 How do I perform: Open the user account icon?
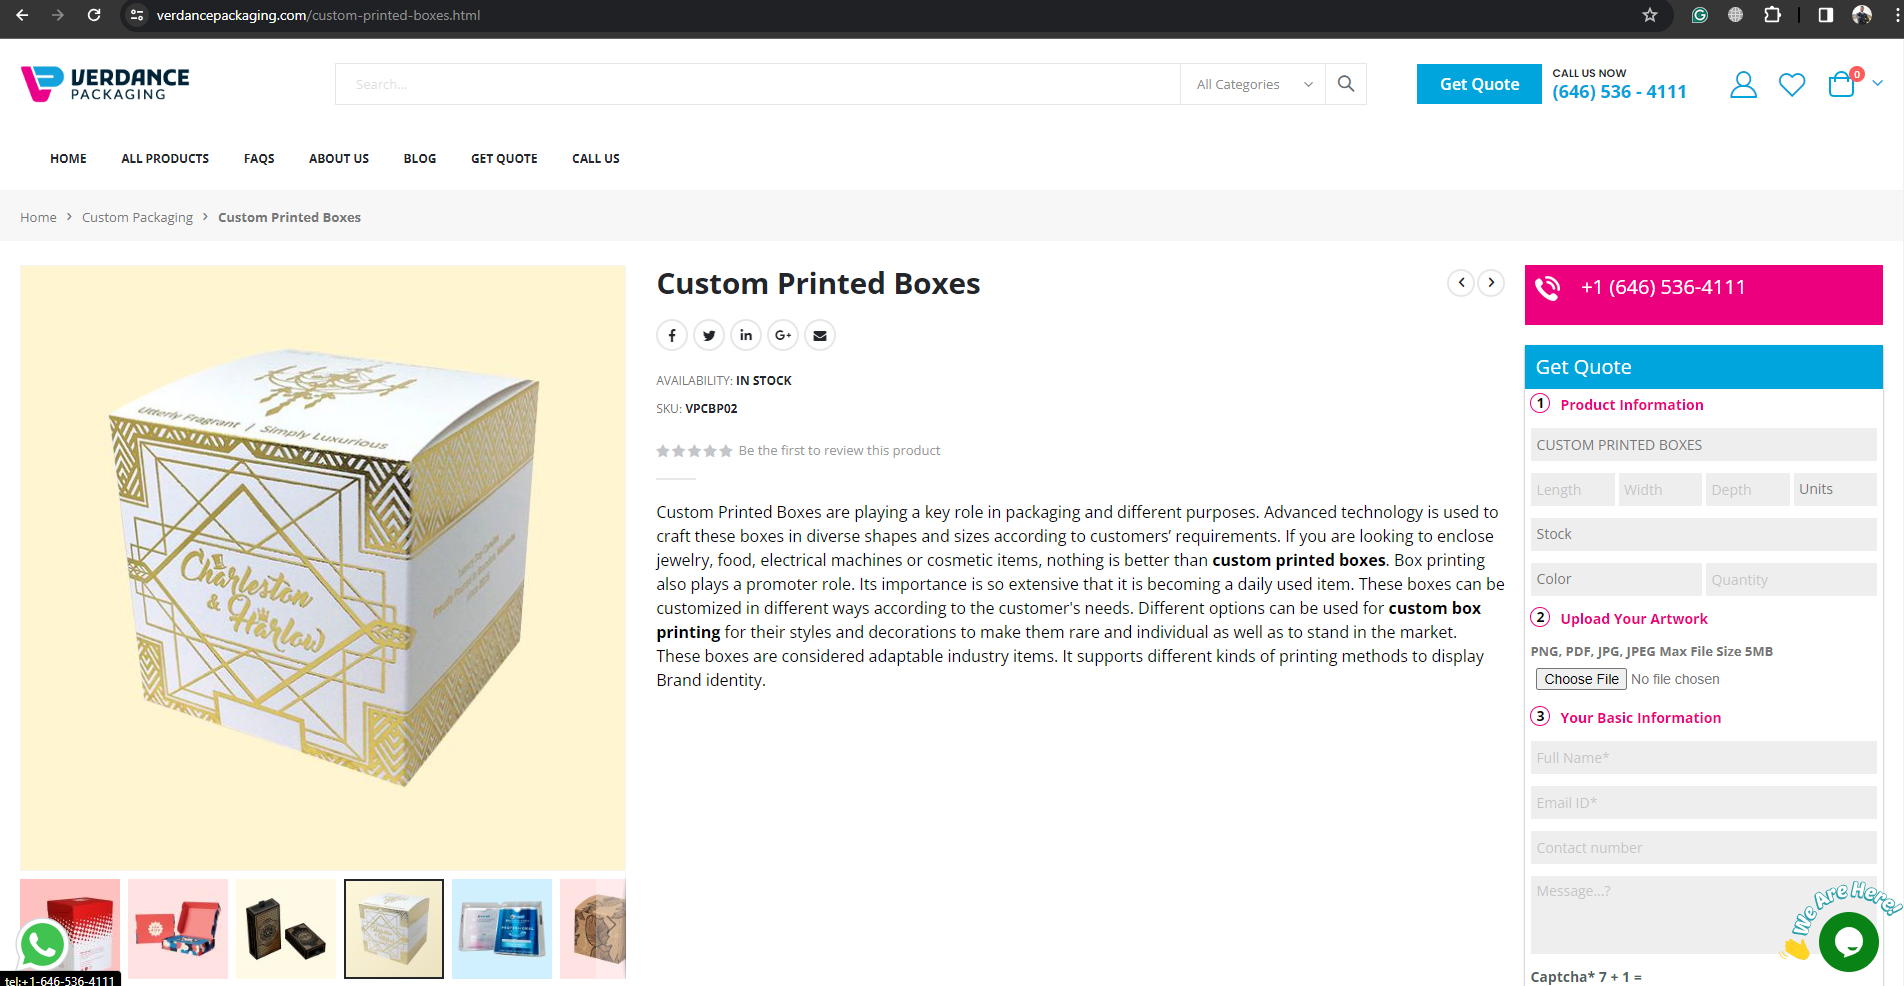pyautogui.click(x=1743, y=85)
